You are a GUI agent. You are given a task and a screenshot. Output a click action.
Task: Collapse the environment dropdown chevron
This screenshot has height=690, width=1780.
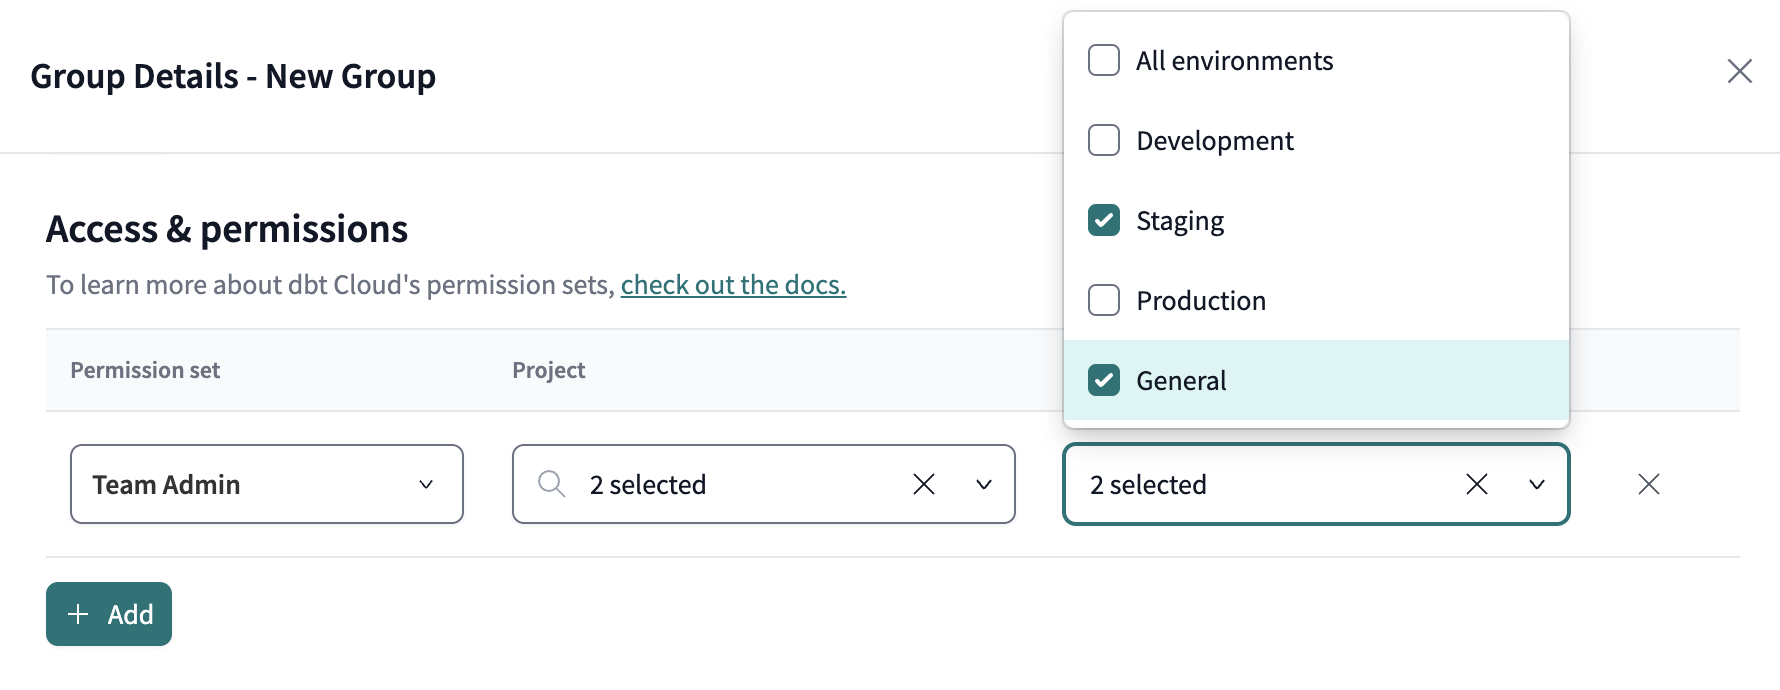[1536, 485]
